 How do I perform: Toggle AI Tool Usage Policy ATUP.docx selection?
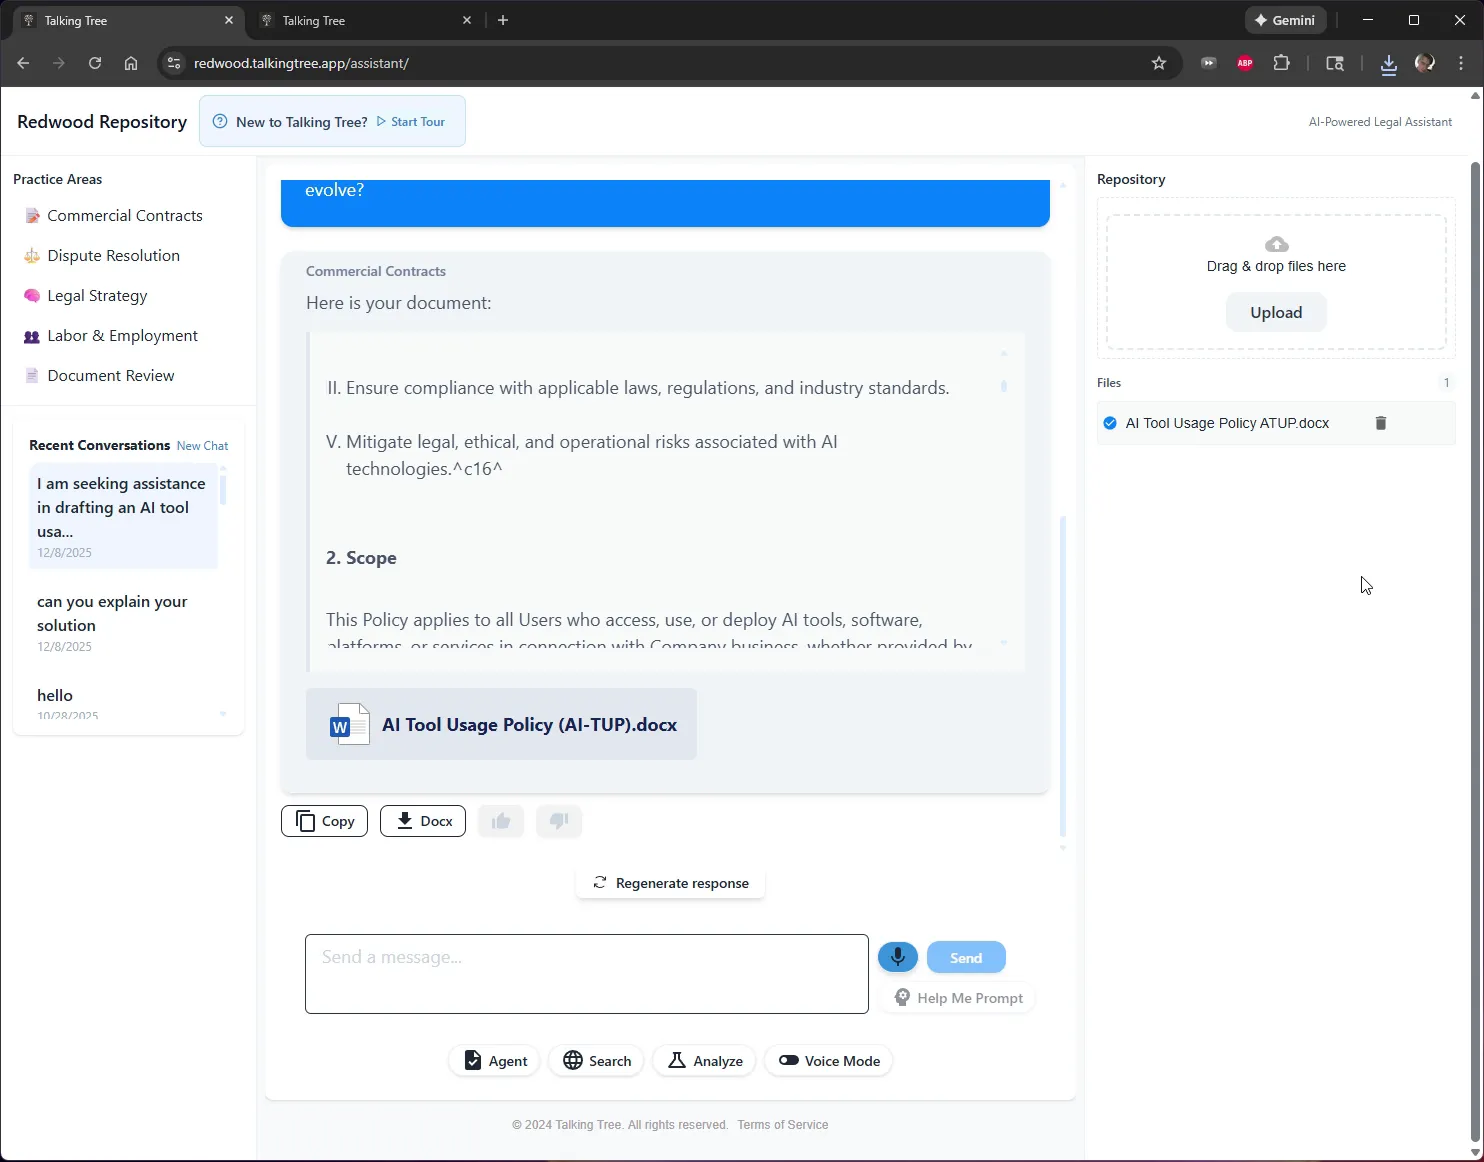tap(1110, 423)
